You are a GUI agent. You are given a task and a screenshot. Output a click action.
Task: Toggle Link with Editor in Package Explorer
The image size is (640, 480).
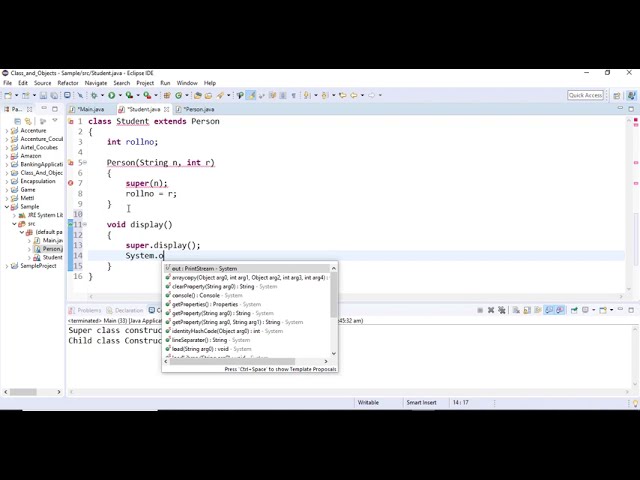coord(28,121)
